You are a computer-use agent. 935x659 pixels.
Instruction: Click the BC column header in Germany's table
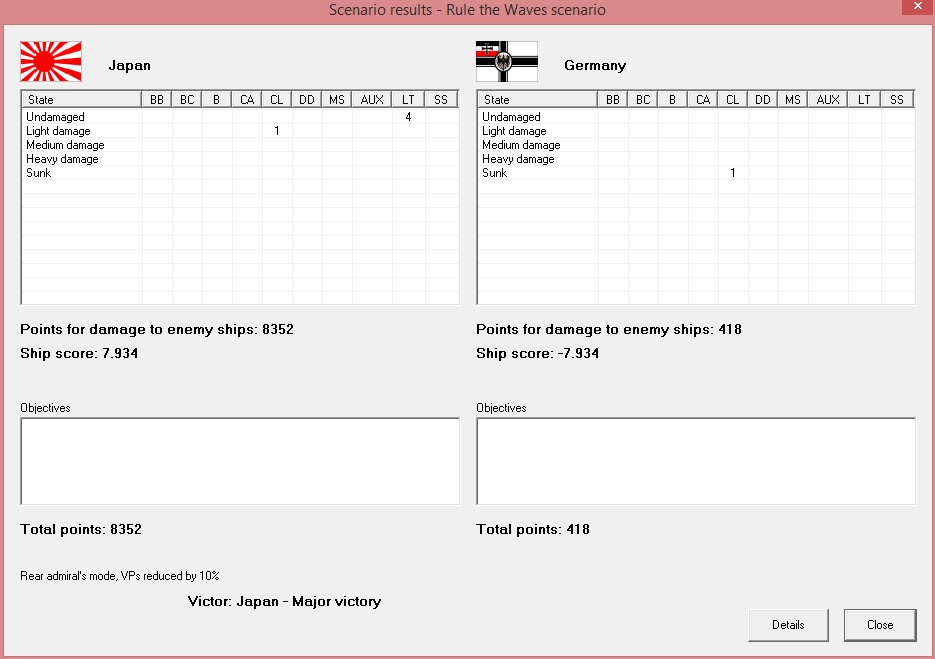[643, 100]
